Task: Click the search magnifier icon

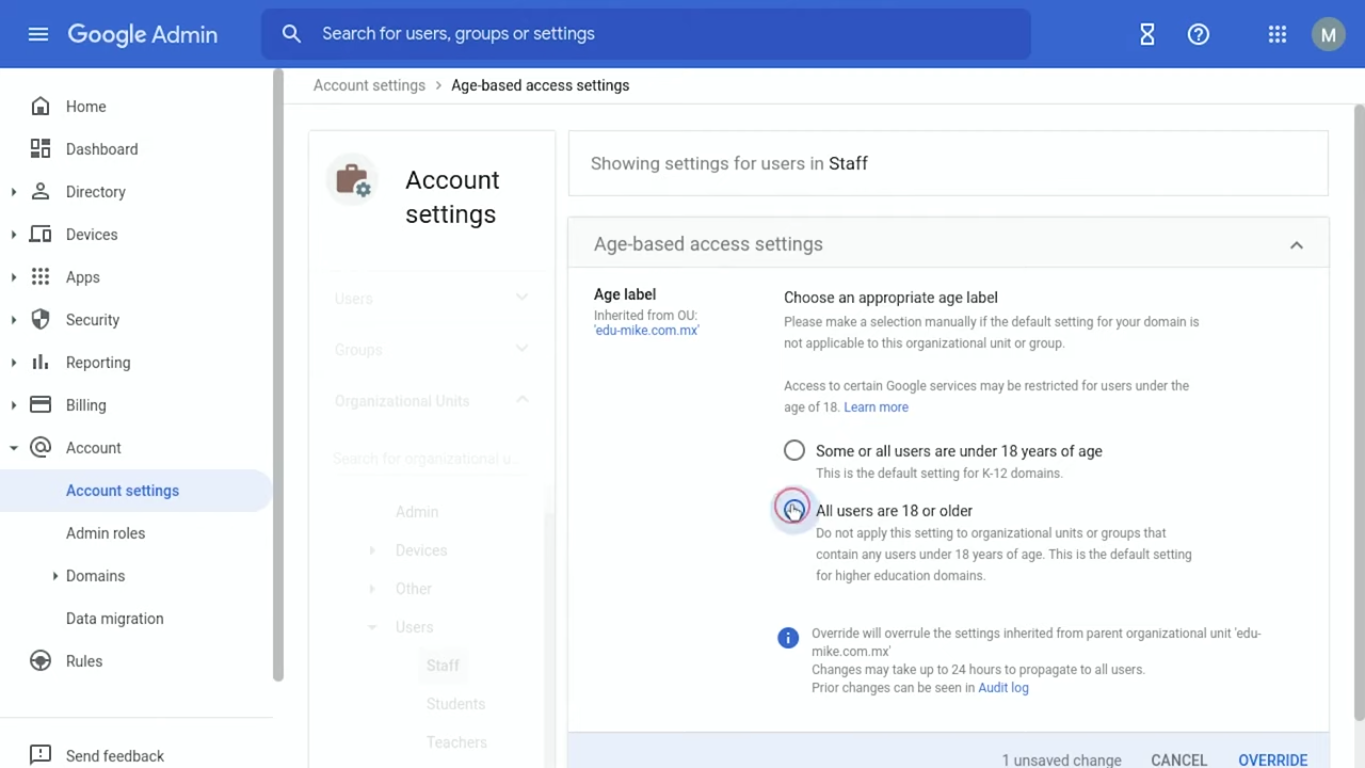Action: pyautogui.click(x=291, y=34)
